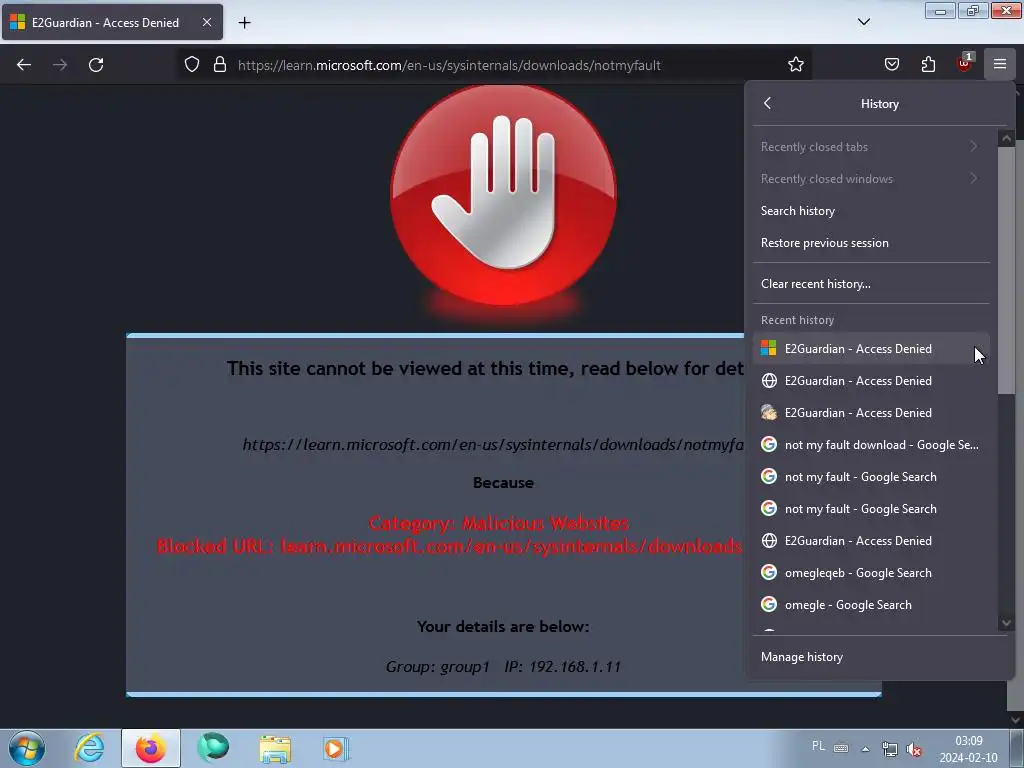This screenshot has height=768, width=1024.
Task: Open the Extensions puzzle icon
Action: click(x=928, y=65)
